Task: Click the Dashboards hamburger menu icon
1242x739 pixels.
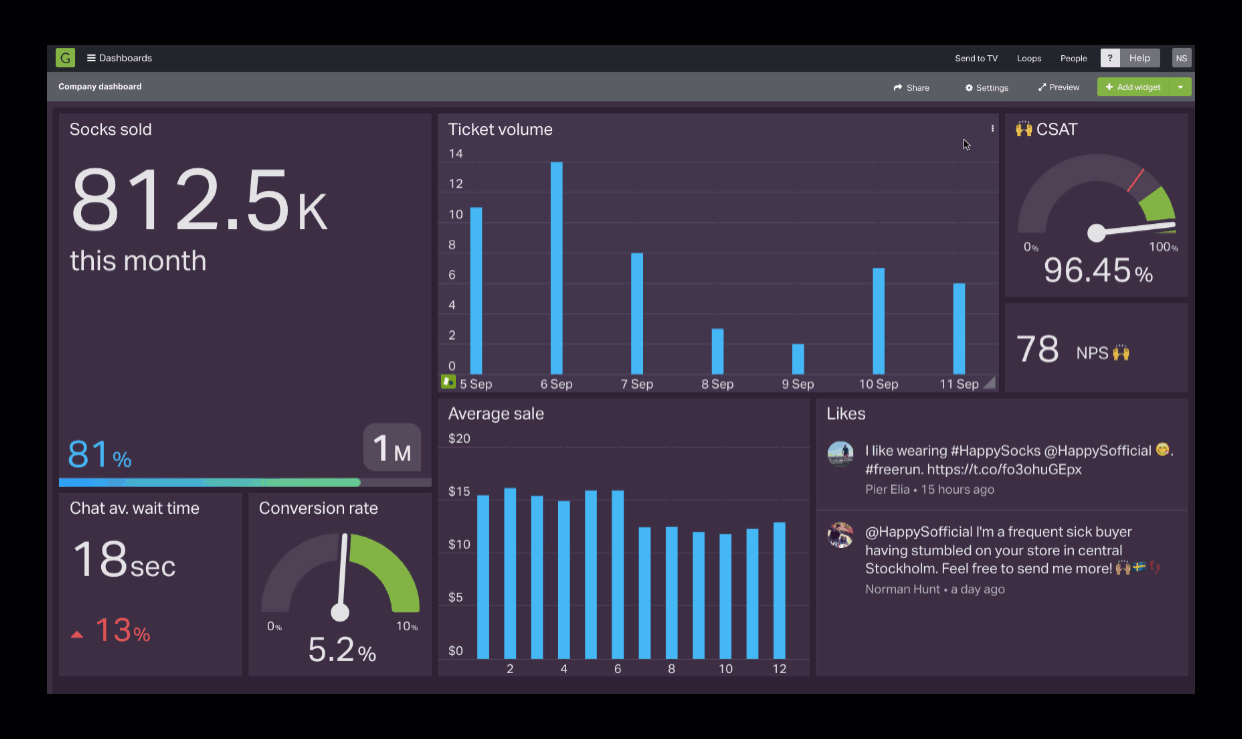Action: [x=91, y=58]
